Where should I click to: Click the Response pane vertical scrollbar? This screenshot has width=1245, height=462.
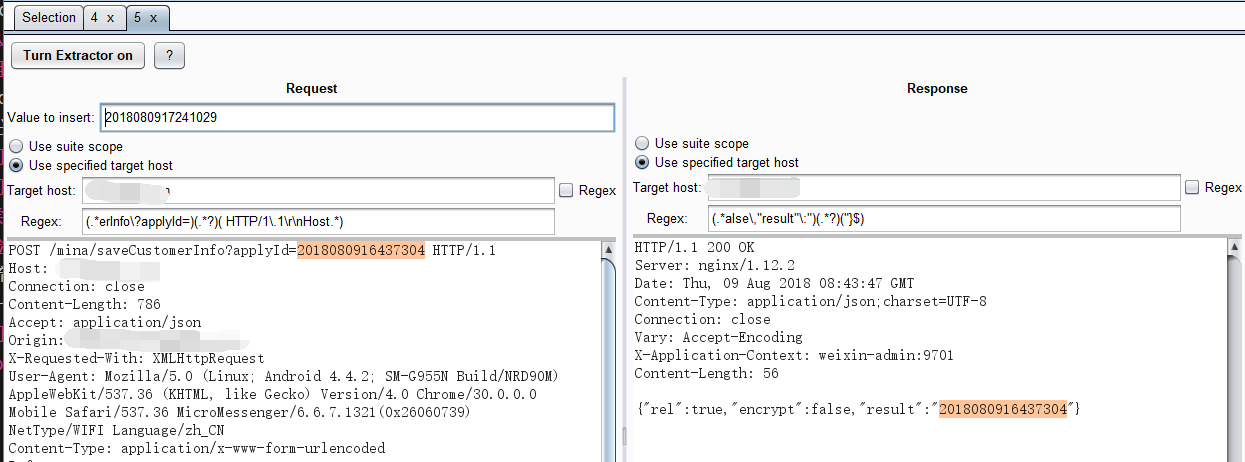1236,350
